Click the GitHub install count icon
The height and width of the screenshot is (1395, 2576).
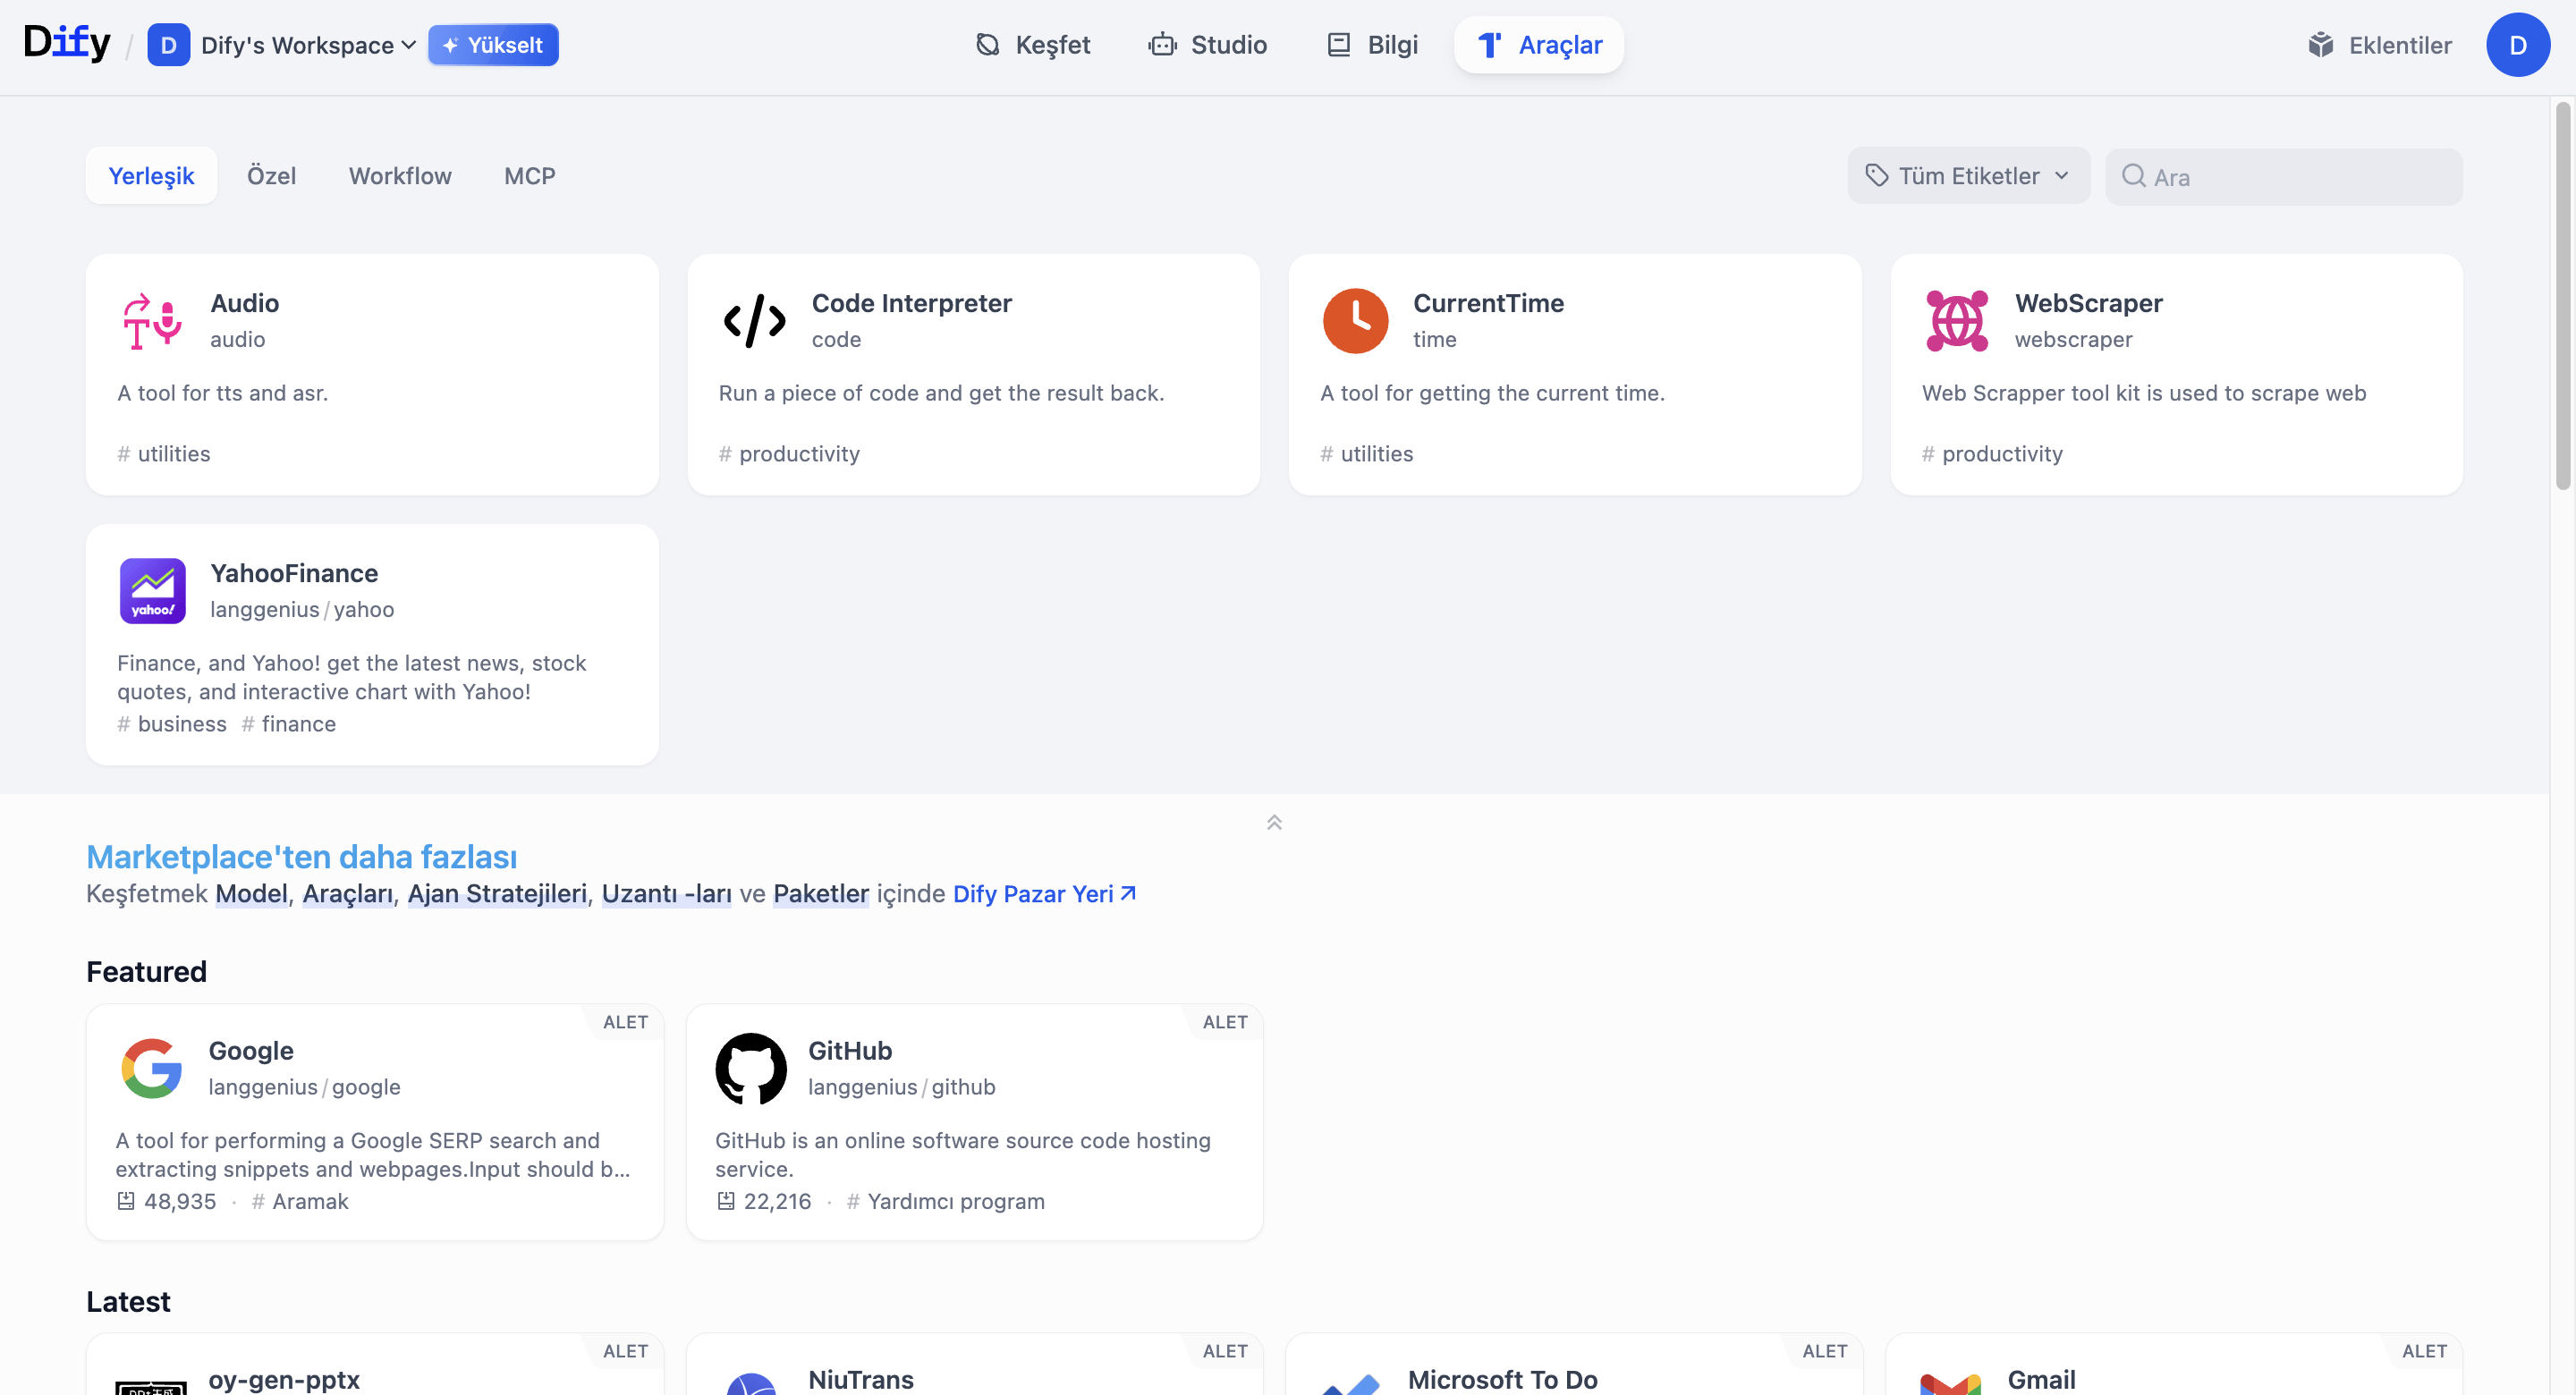(726, 1201)
